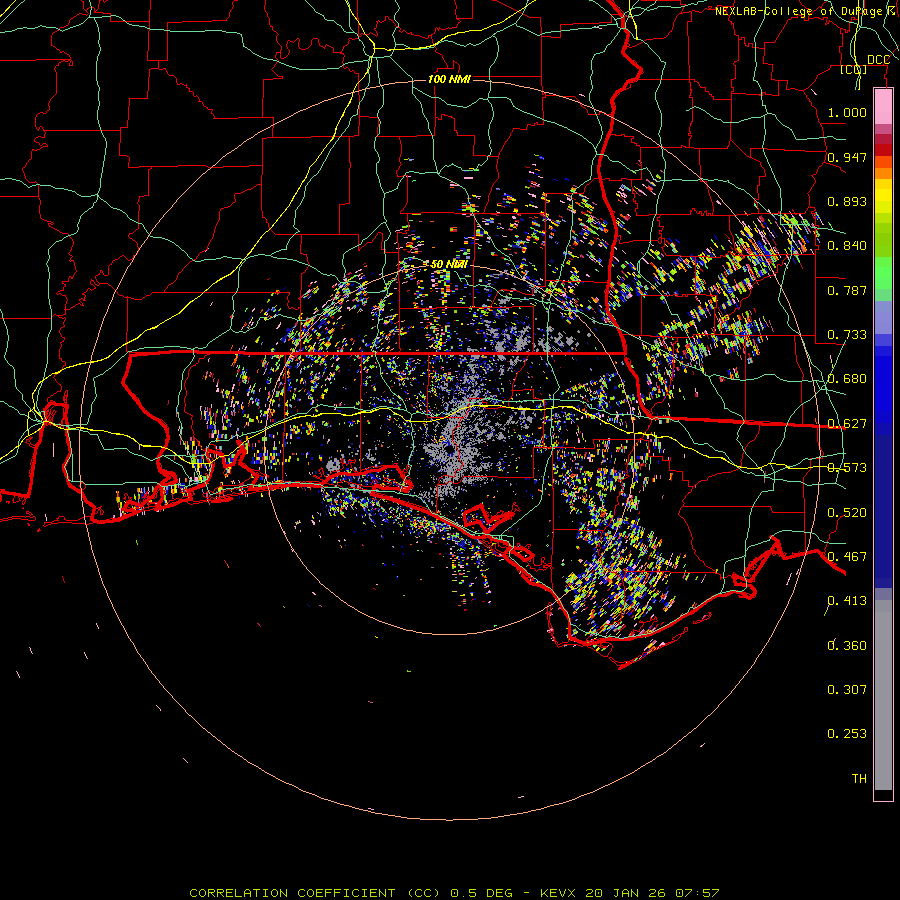Pick the orange segment of color bar
Viewport: 900px width, 900px height.
coord(883,173)
